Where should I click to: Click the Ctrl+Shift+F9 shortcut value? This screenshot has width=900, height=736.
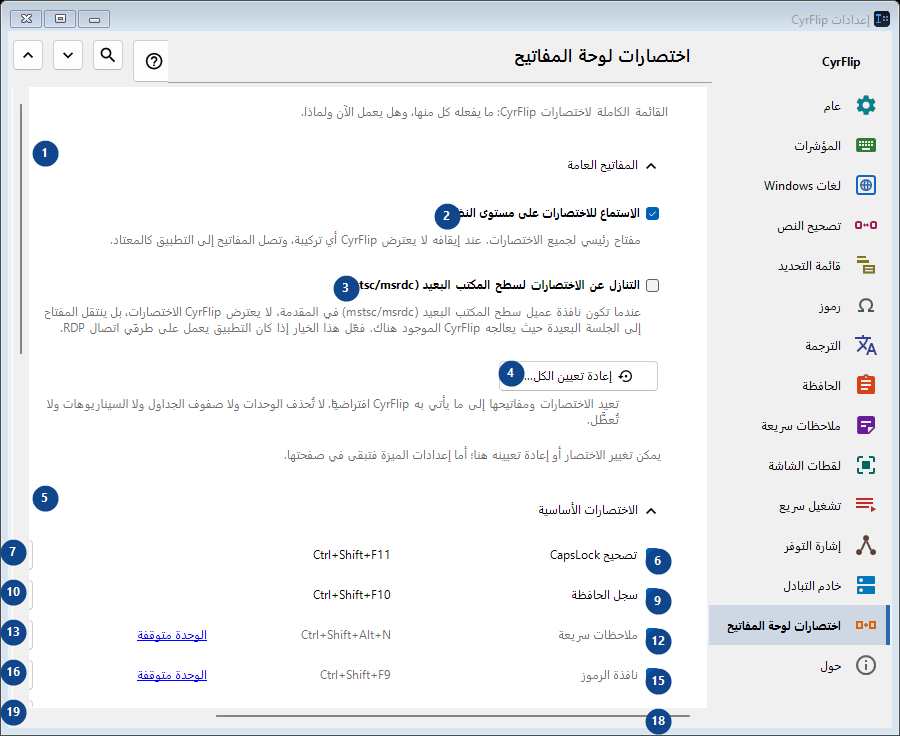(x=355, y=675)
